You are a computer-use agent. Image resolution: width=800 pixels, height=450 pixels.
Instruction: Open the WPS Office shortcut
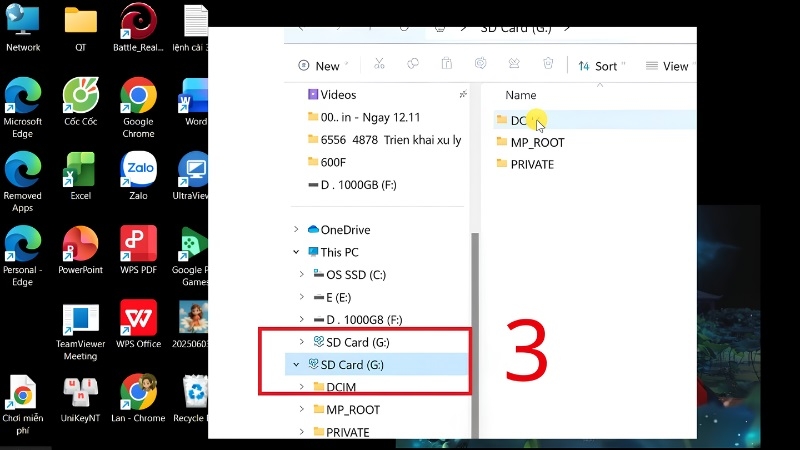click(138, 324)
